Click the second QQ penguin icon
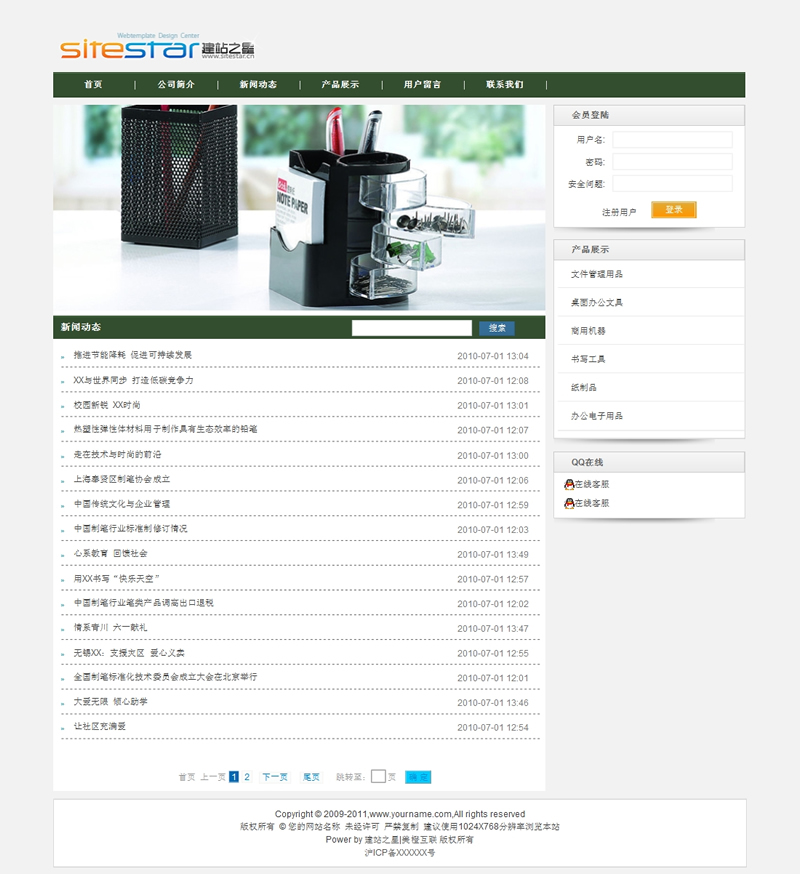The width and height of the screenshot is (800, 874). coord(569,503)
